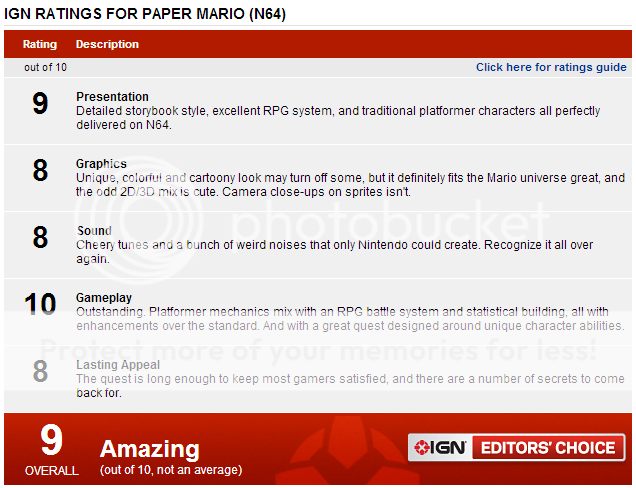Click the 'Description' column header
Viewport: 636px width, 488px height.
coord(107,44)
